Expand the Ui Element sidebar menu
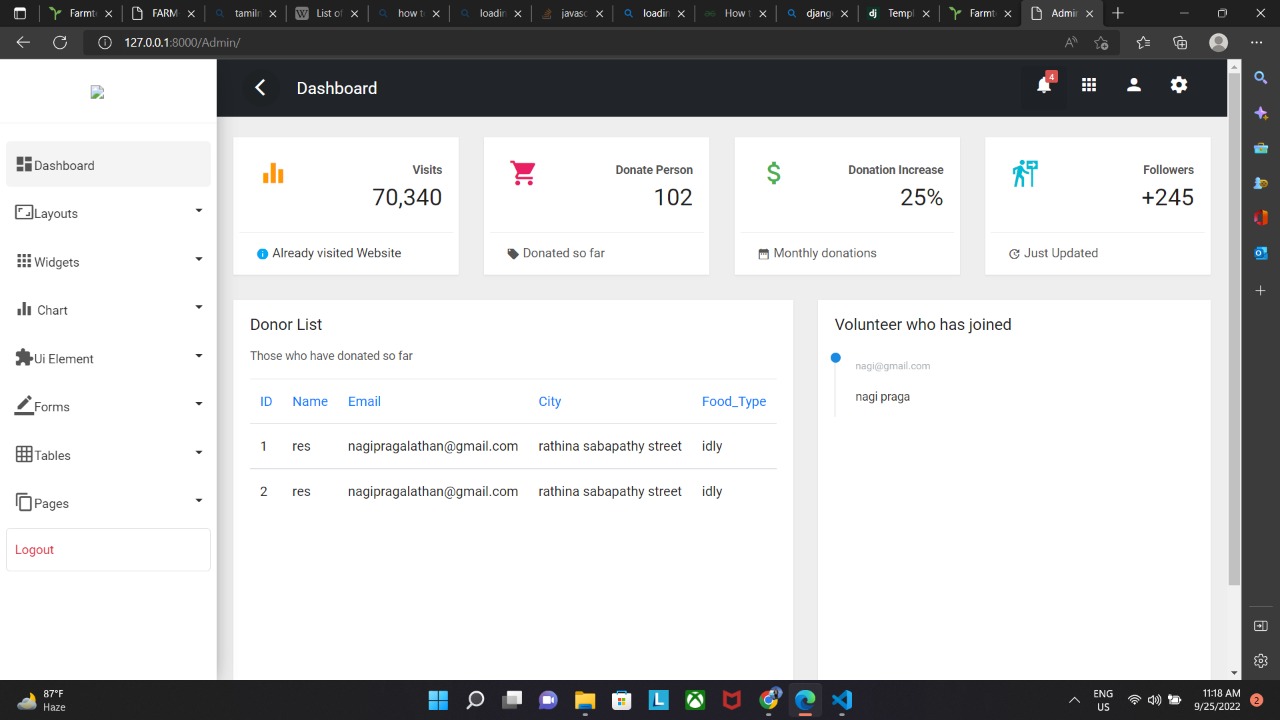 [108, 358]
